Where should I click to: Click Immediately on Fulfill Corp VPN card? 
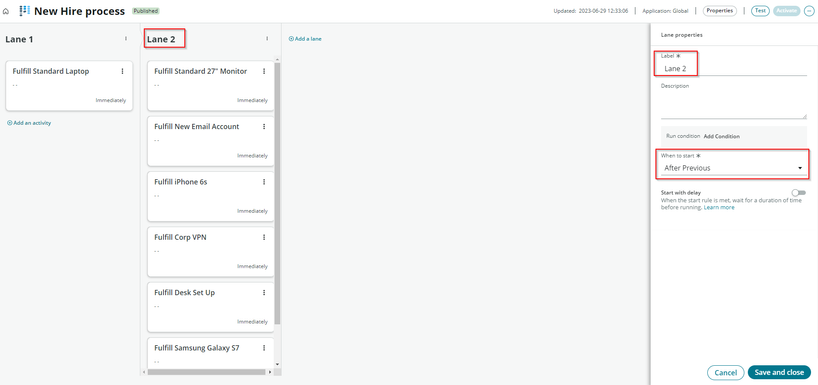click(252, 266)
